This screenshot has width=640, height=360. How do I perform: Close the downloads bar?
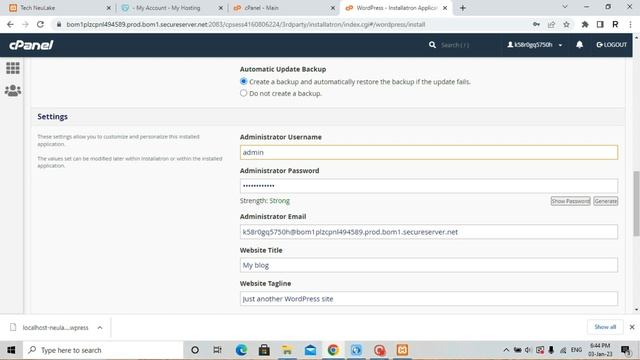click(632, 327)
